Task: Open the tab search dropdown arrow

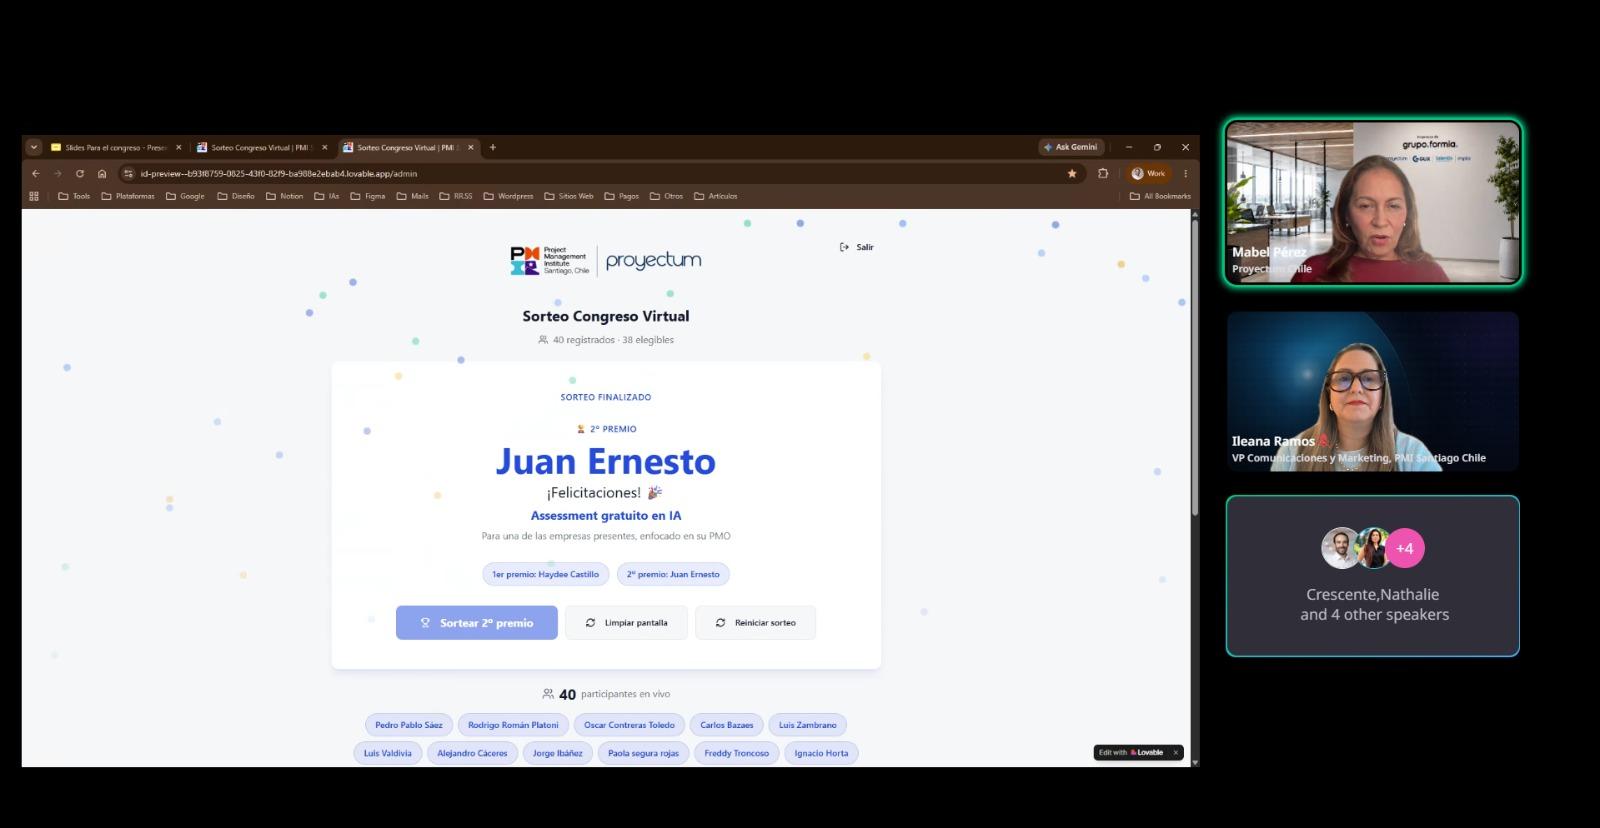Action: [x=33, y=147]
